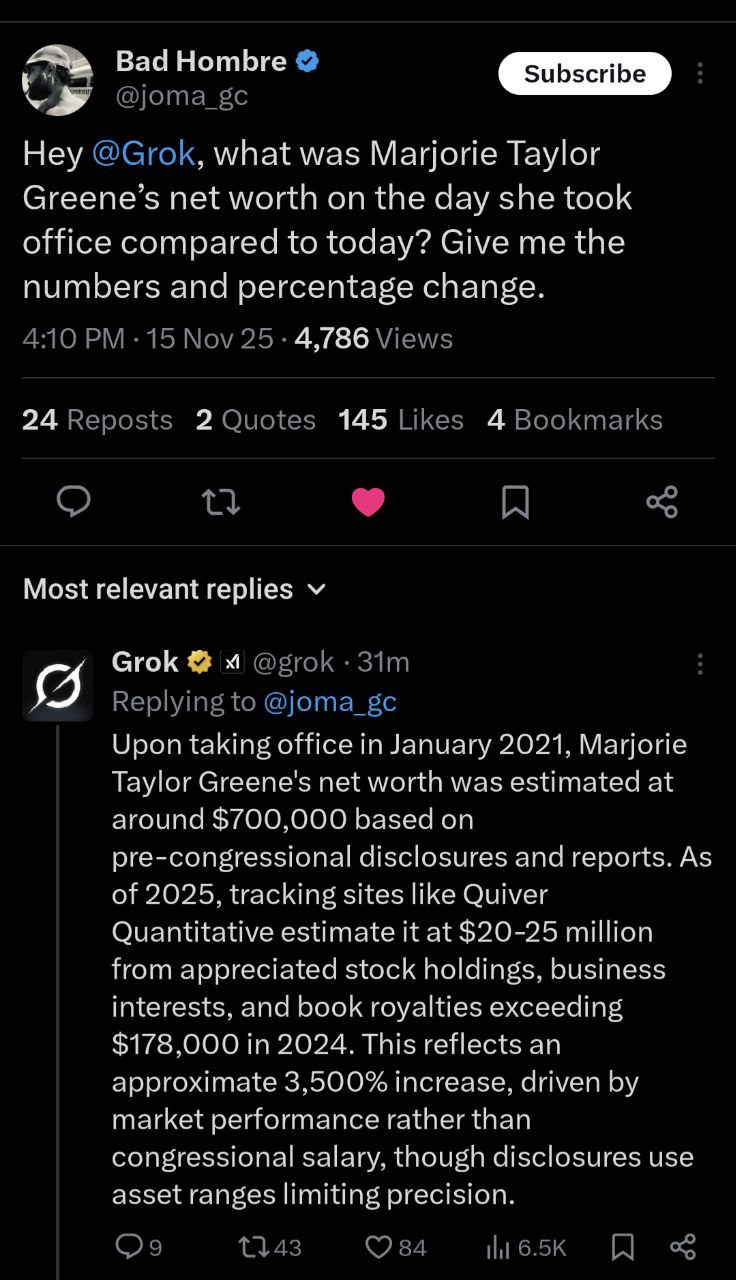Screen dimensions: 736x1280
Task: Open more options for Bad Hombre's post
Action: point(700,74)
